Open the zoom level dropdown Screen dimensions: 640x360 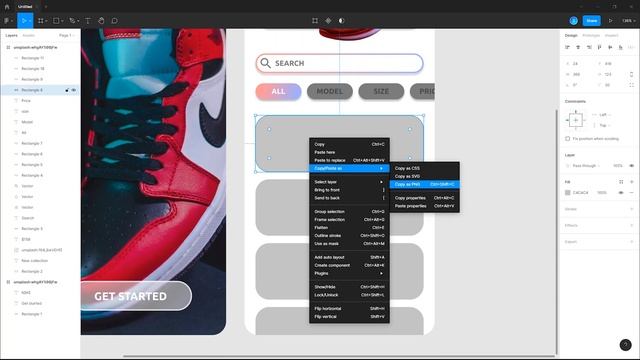tap(628, 20)
